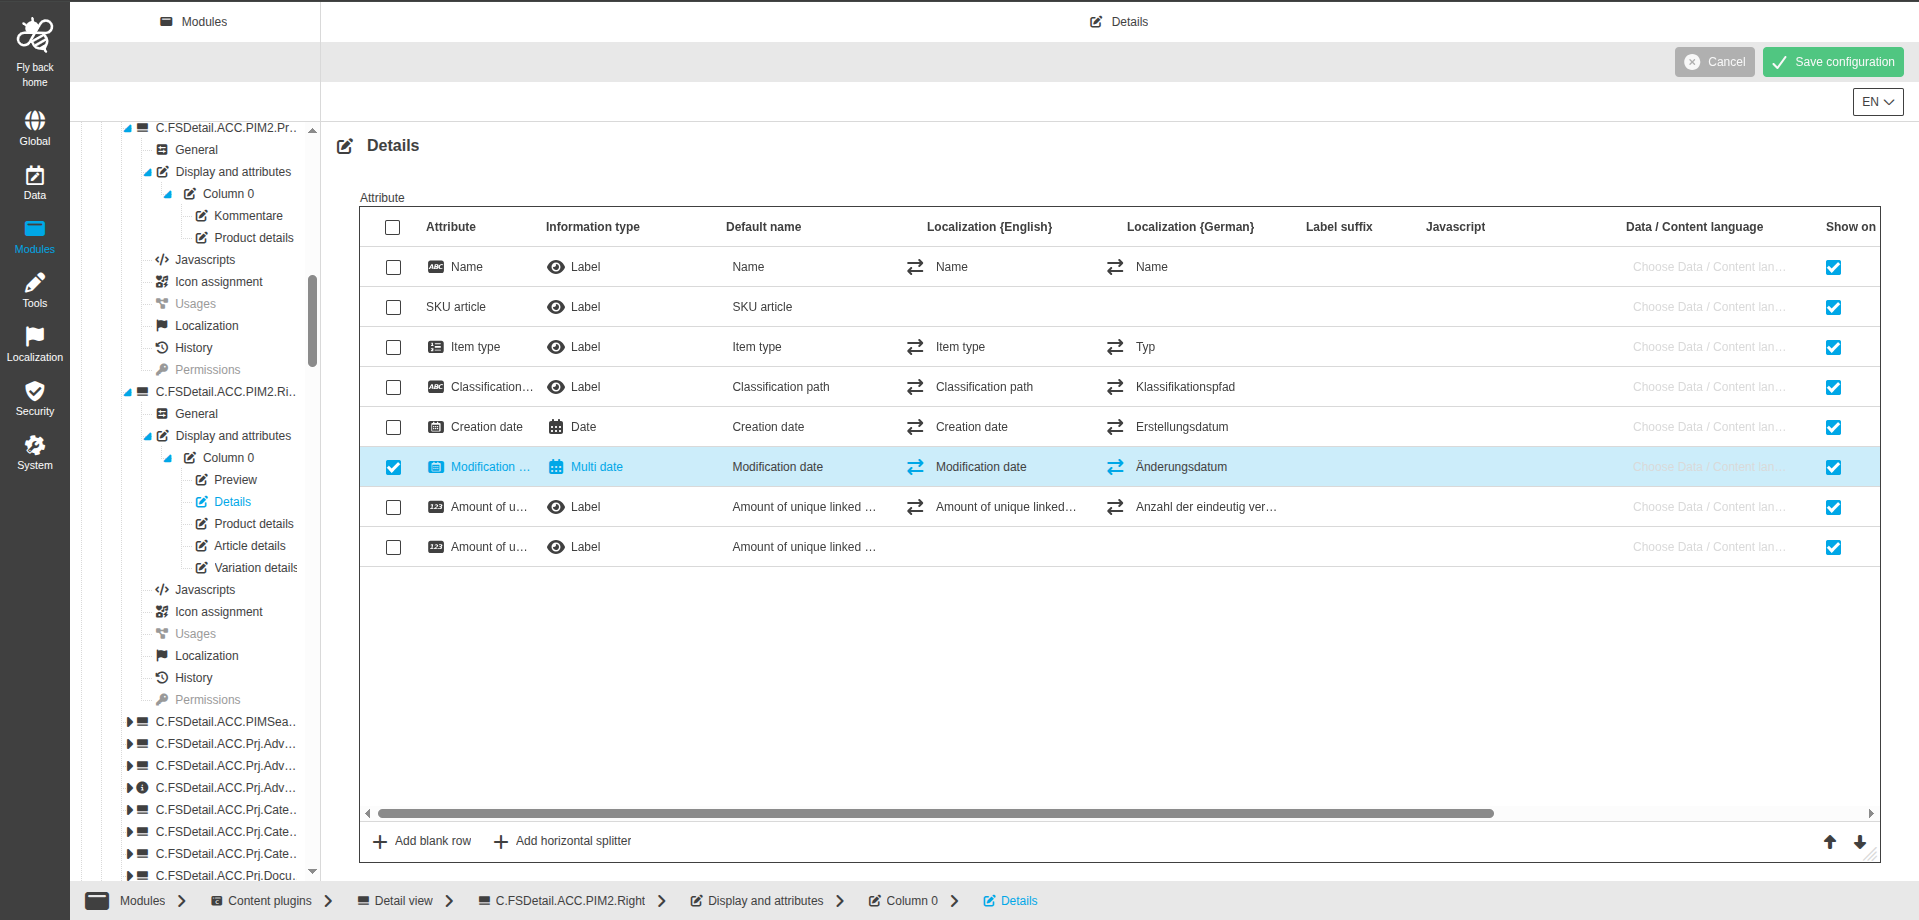Click the 123 icon of first Amount row
The width and height of the screenshot is (1919, 920).
coord(436,507)
